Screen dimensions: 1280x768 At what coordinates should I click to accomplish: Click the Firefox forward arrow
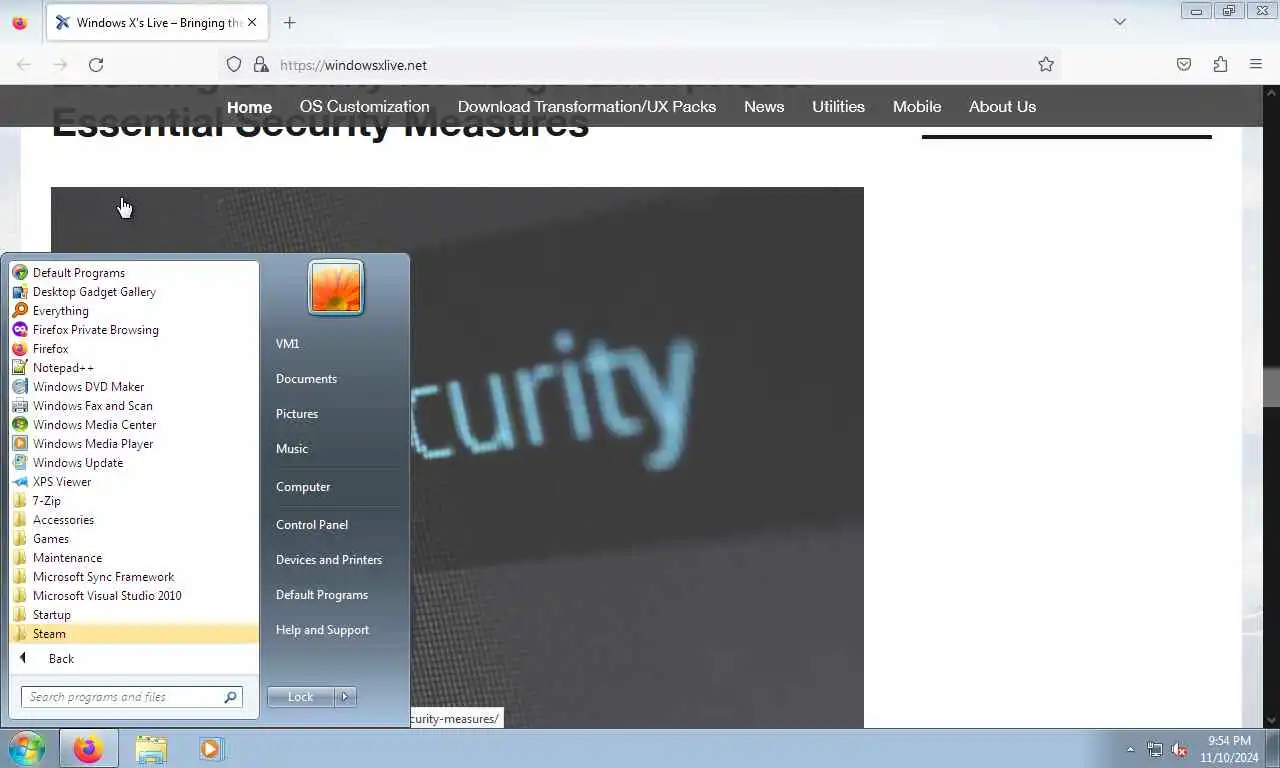[60, 65]
